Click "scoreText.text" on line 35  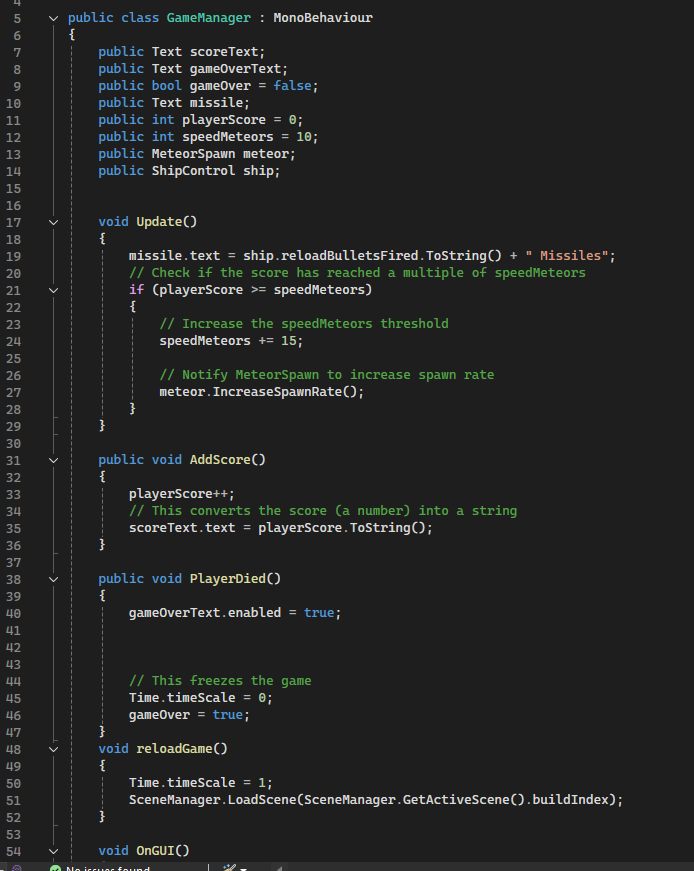click(182, 528)
